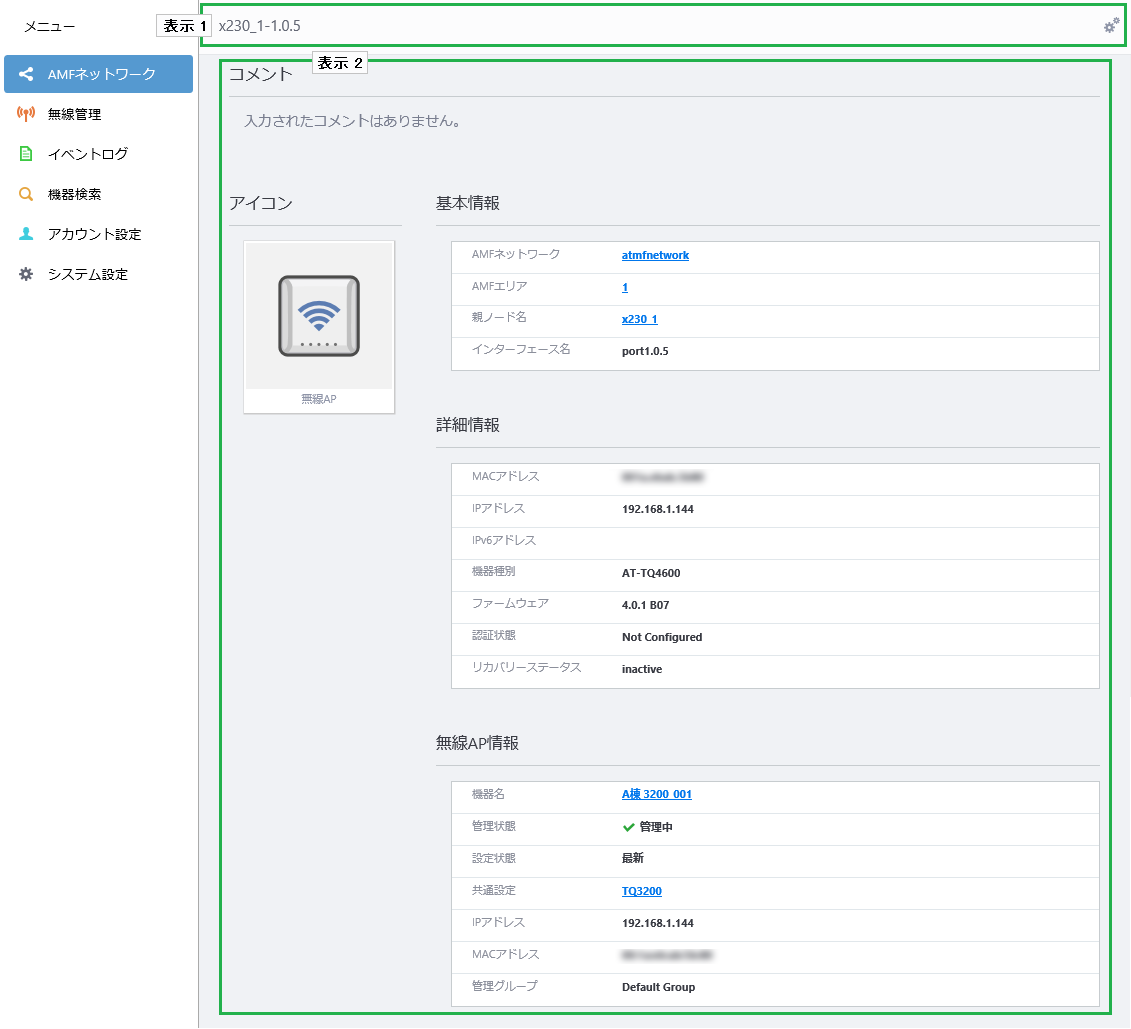Open the TQ3200 common settings link
The width and height of the screenshot is (1131, 1029).
pyautogui.click(x=641, y=891)
